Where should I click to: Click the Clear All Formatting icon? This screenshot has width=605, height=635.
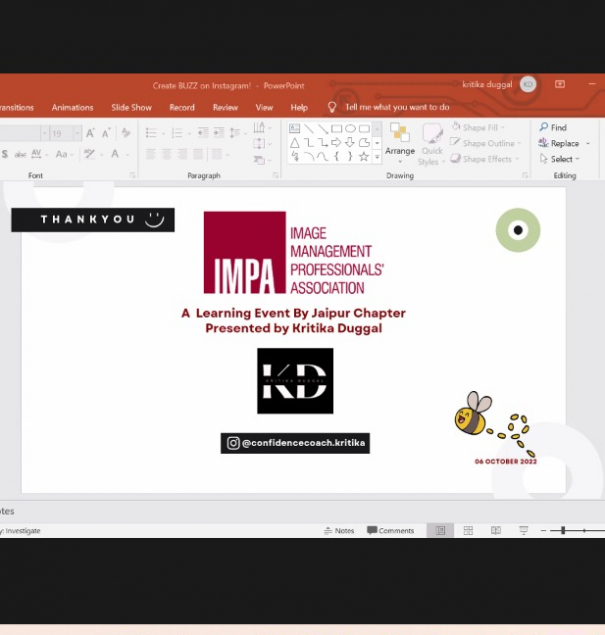[x=126, y=133]
